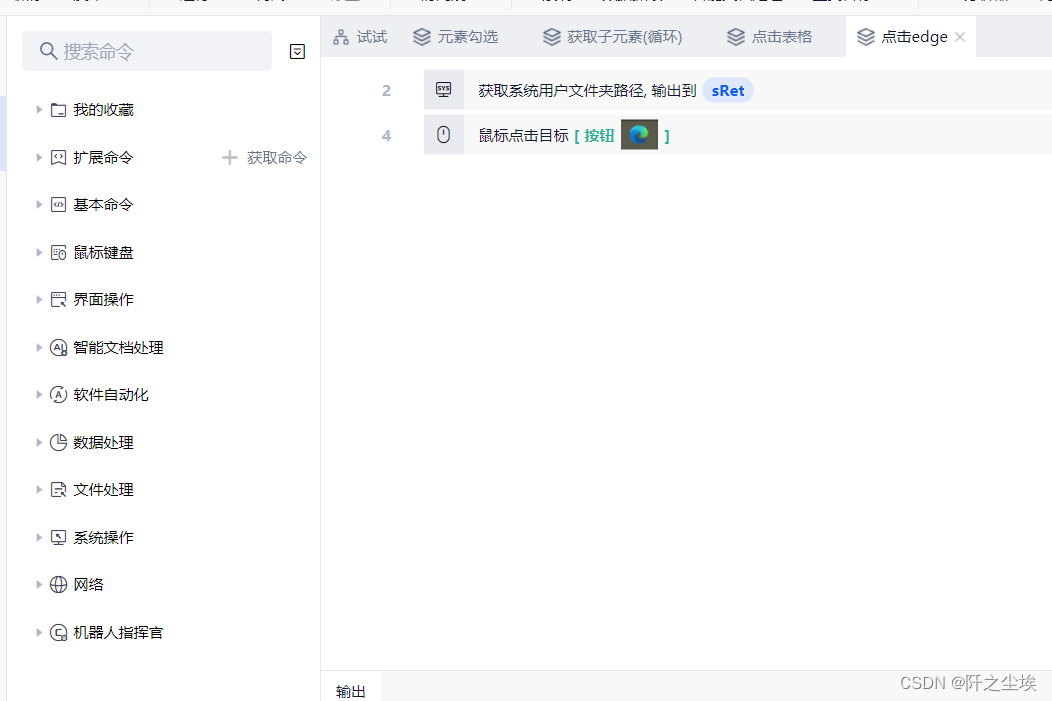Select the 我的收藏 label

click(x=103, y=110)
